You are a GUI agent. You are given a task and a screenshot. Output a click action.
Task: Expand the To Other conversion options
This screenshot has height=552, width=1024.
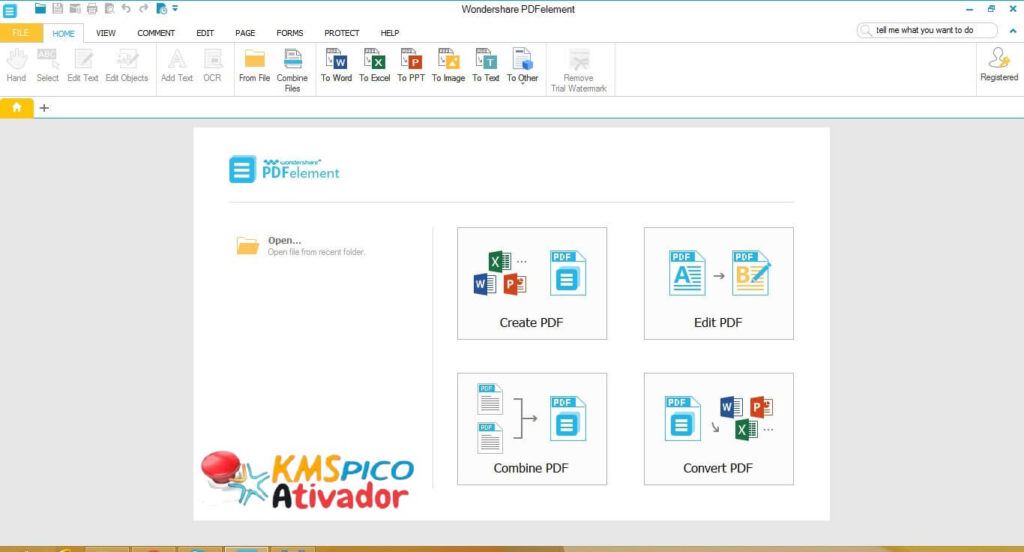(x=522, y=67)
